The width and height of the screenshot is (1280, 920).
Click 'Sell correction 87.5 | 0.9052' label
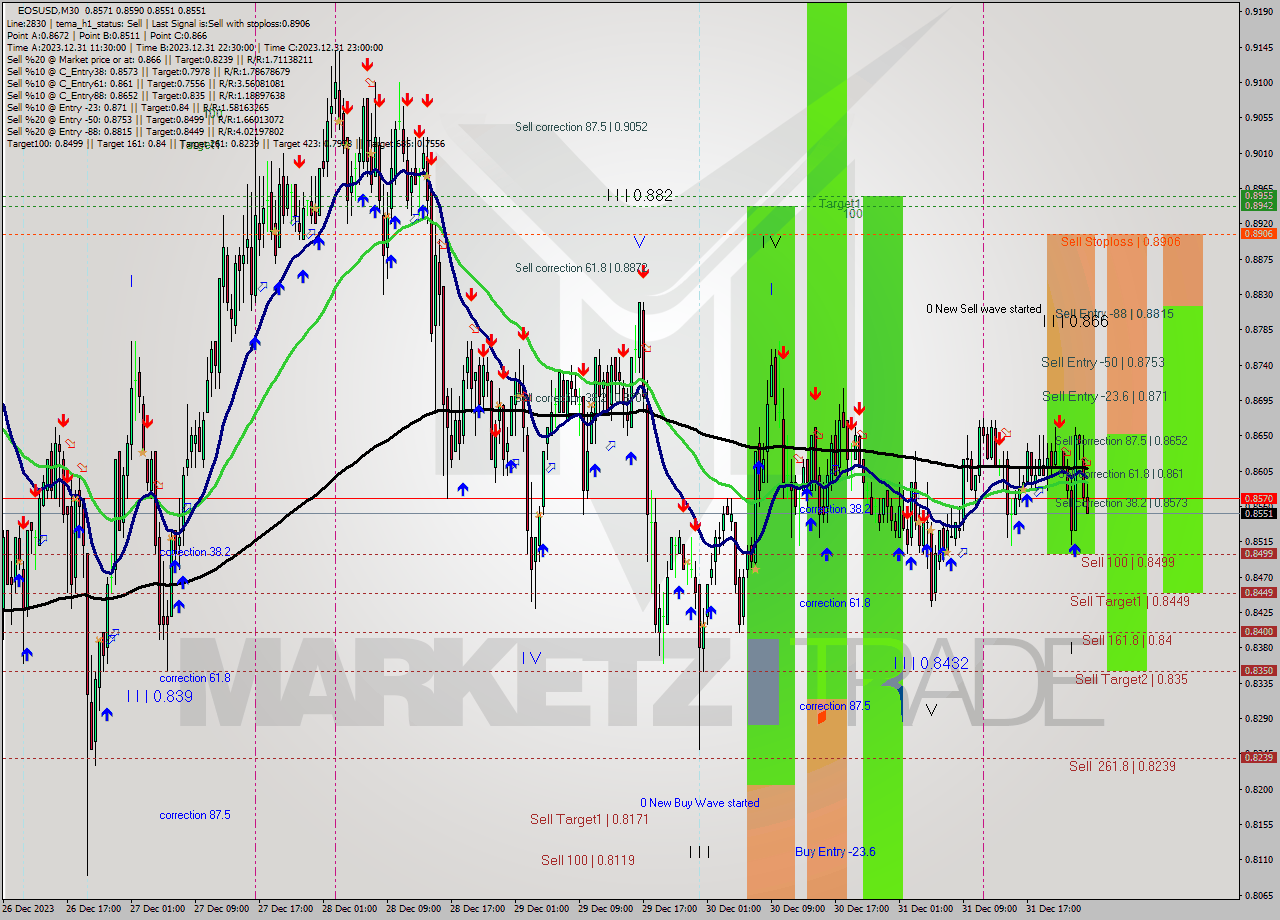[581, 127]
